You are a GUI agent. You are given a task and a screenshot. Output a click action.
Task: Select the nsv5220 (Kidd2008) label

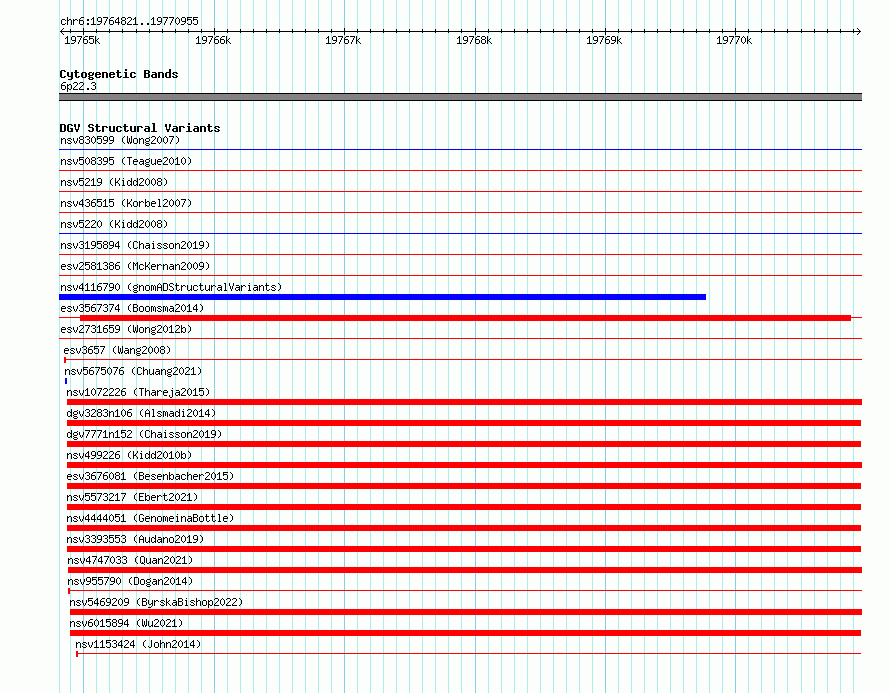click(x=114, y=224)
